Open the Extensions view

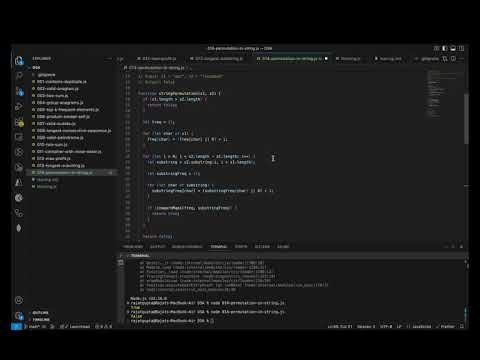[x=19, y=122]
